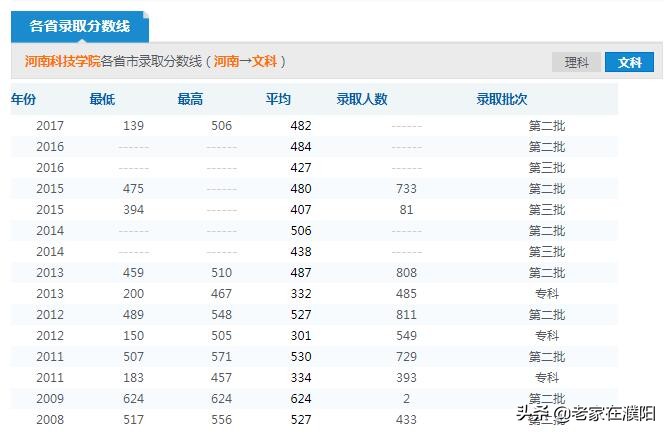668x434 pixels.
Task: Click the 平均 column header
Action: [278, 99]
